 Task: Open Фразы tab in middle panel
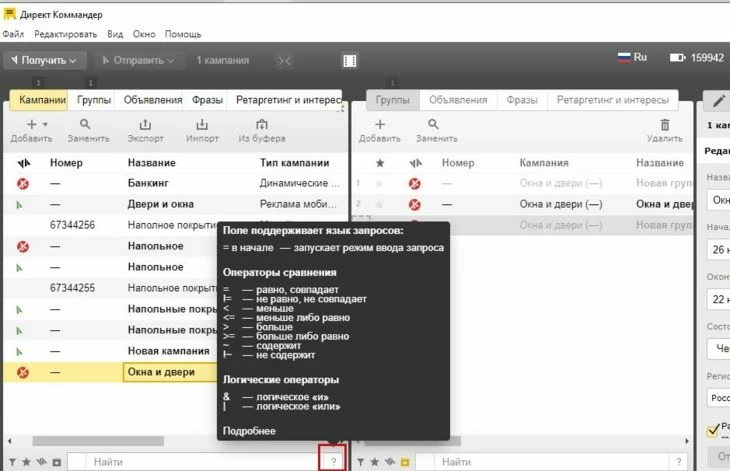point(522,100)
